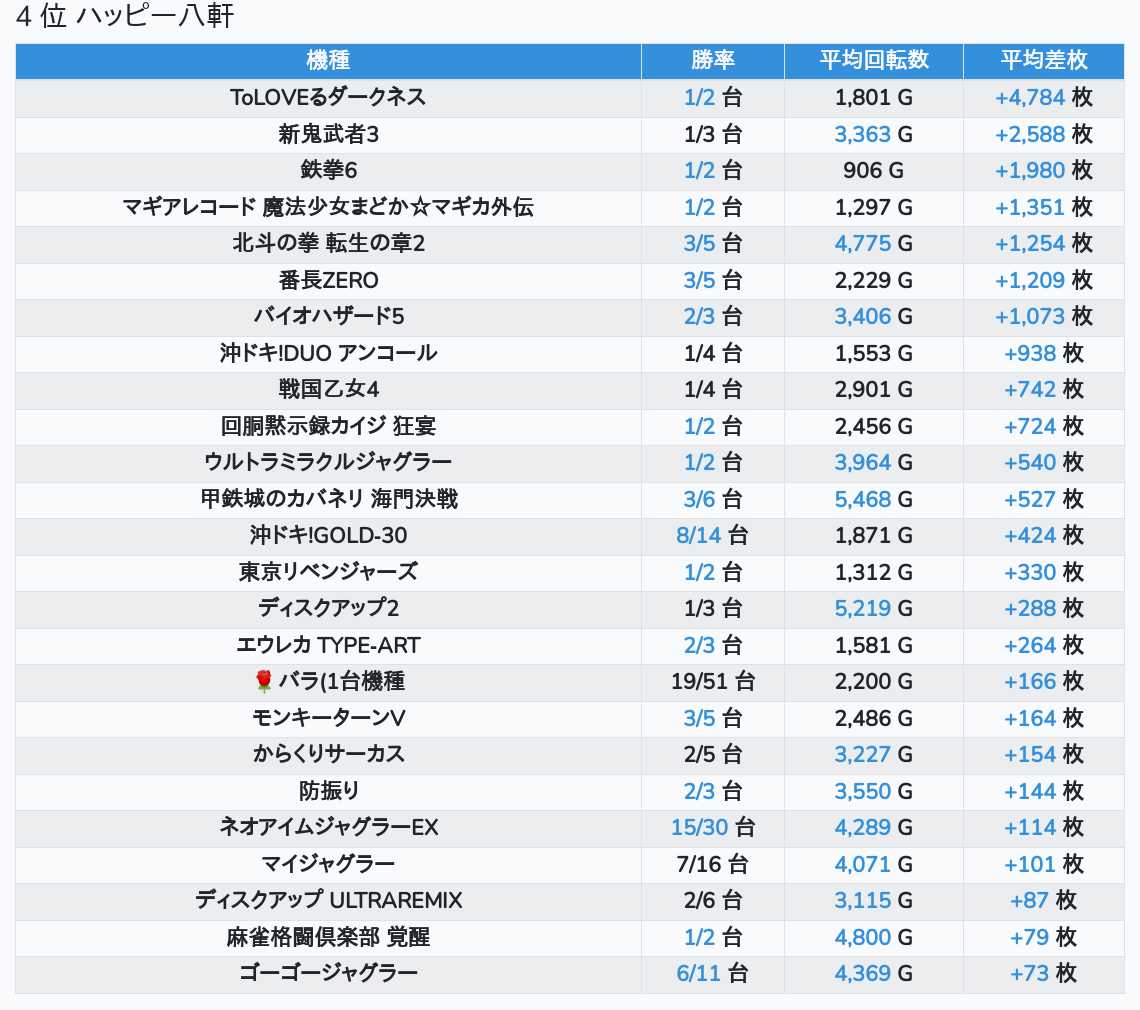Viewport: 1140px width, 1010px height.
Task: Click the 北斗の拳 転生の章2 row name
Action: [328, 244]
